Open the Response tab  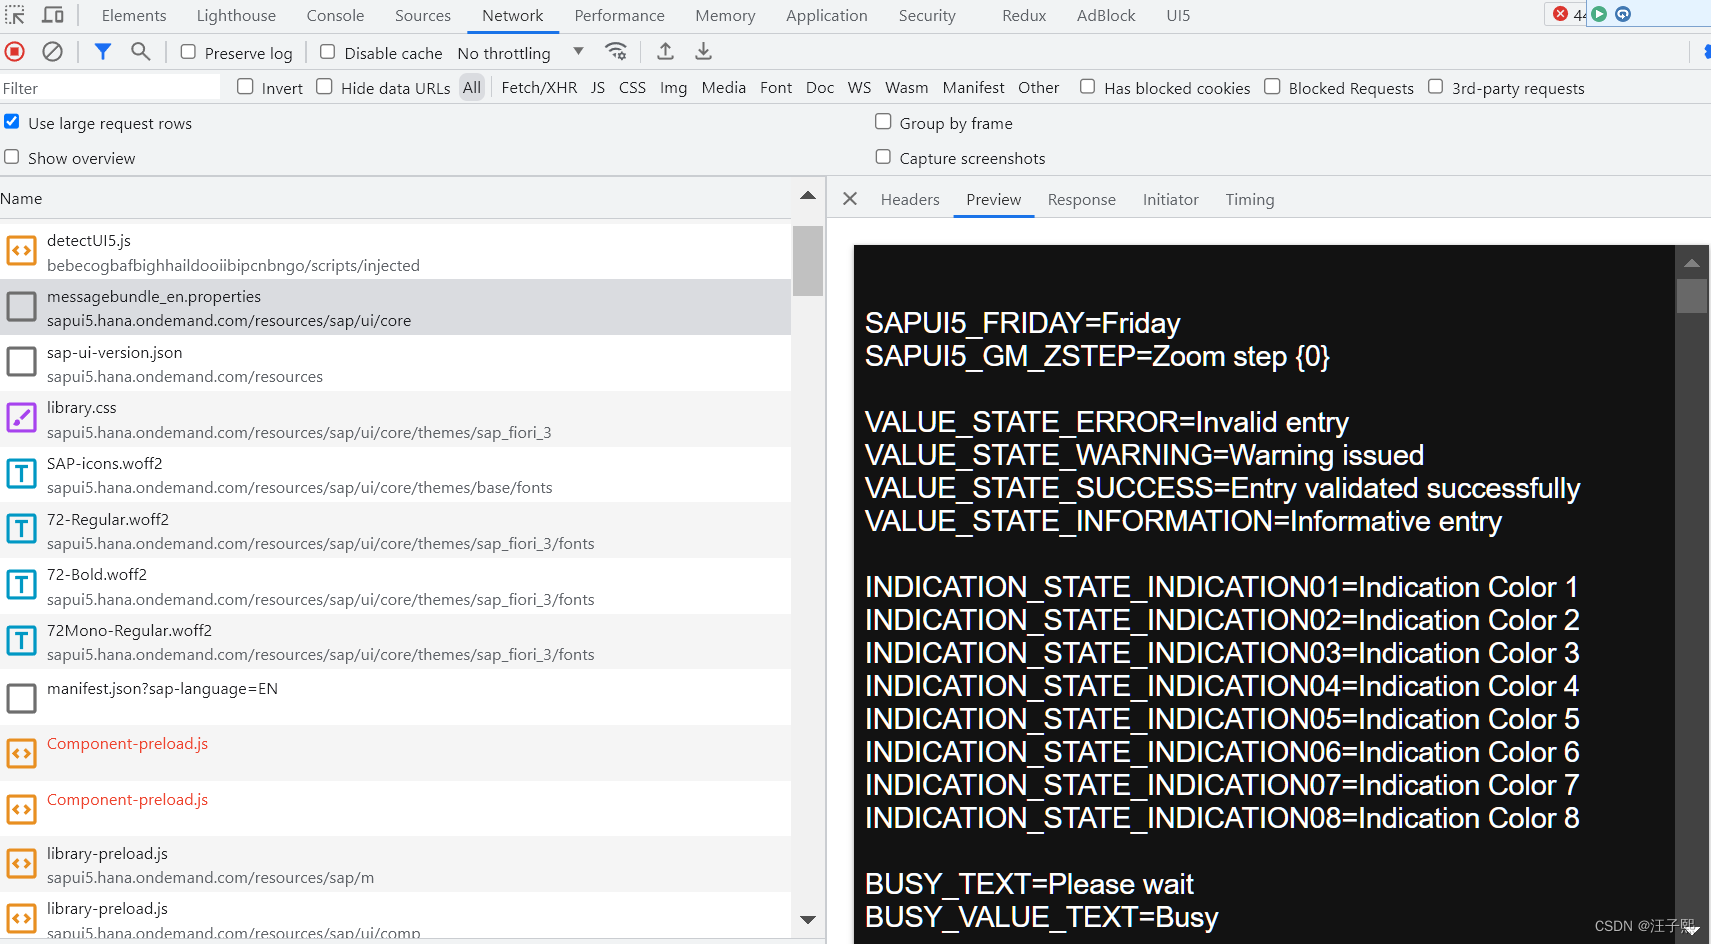[x=1082, y=200]
